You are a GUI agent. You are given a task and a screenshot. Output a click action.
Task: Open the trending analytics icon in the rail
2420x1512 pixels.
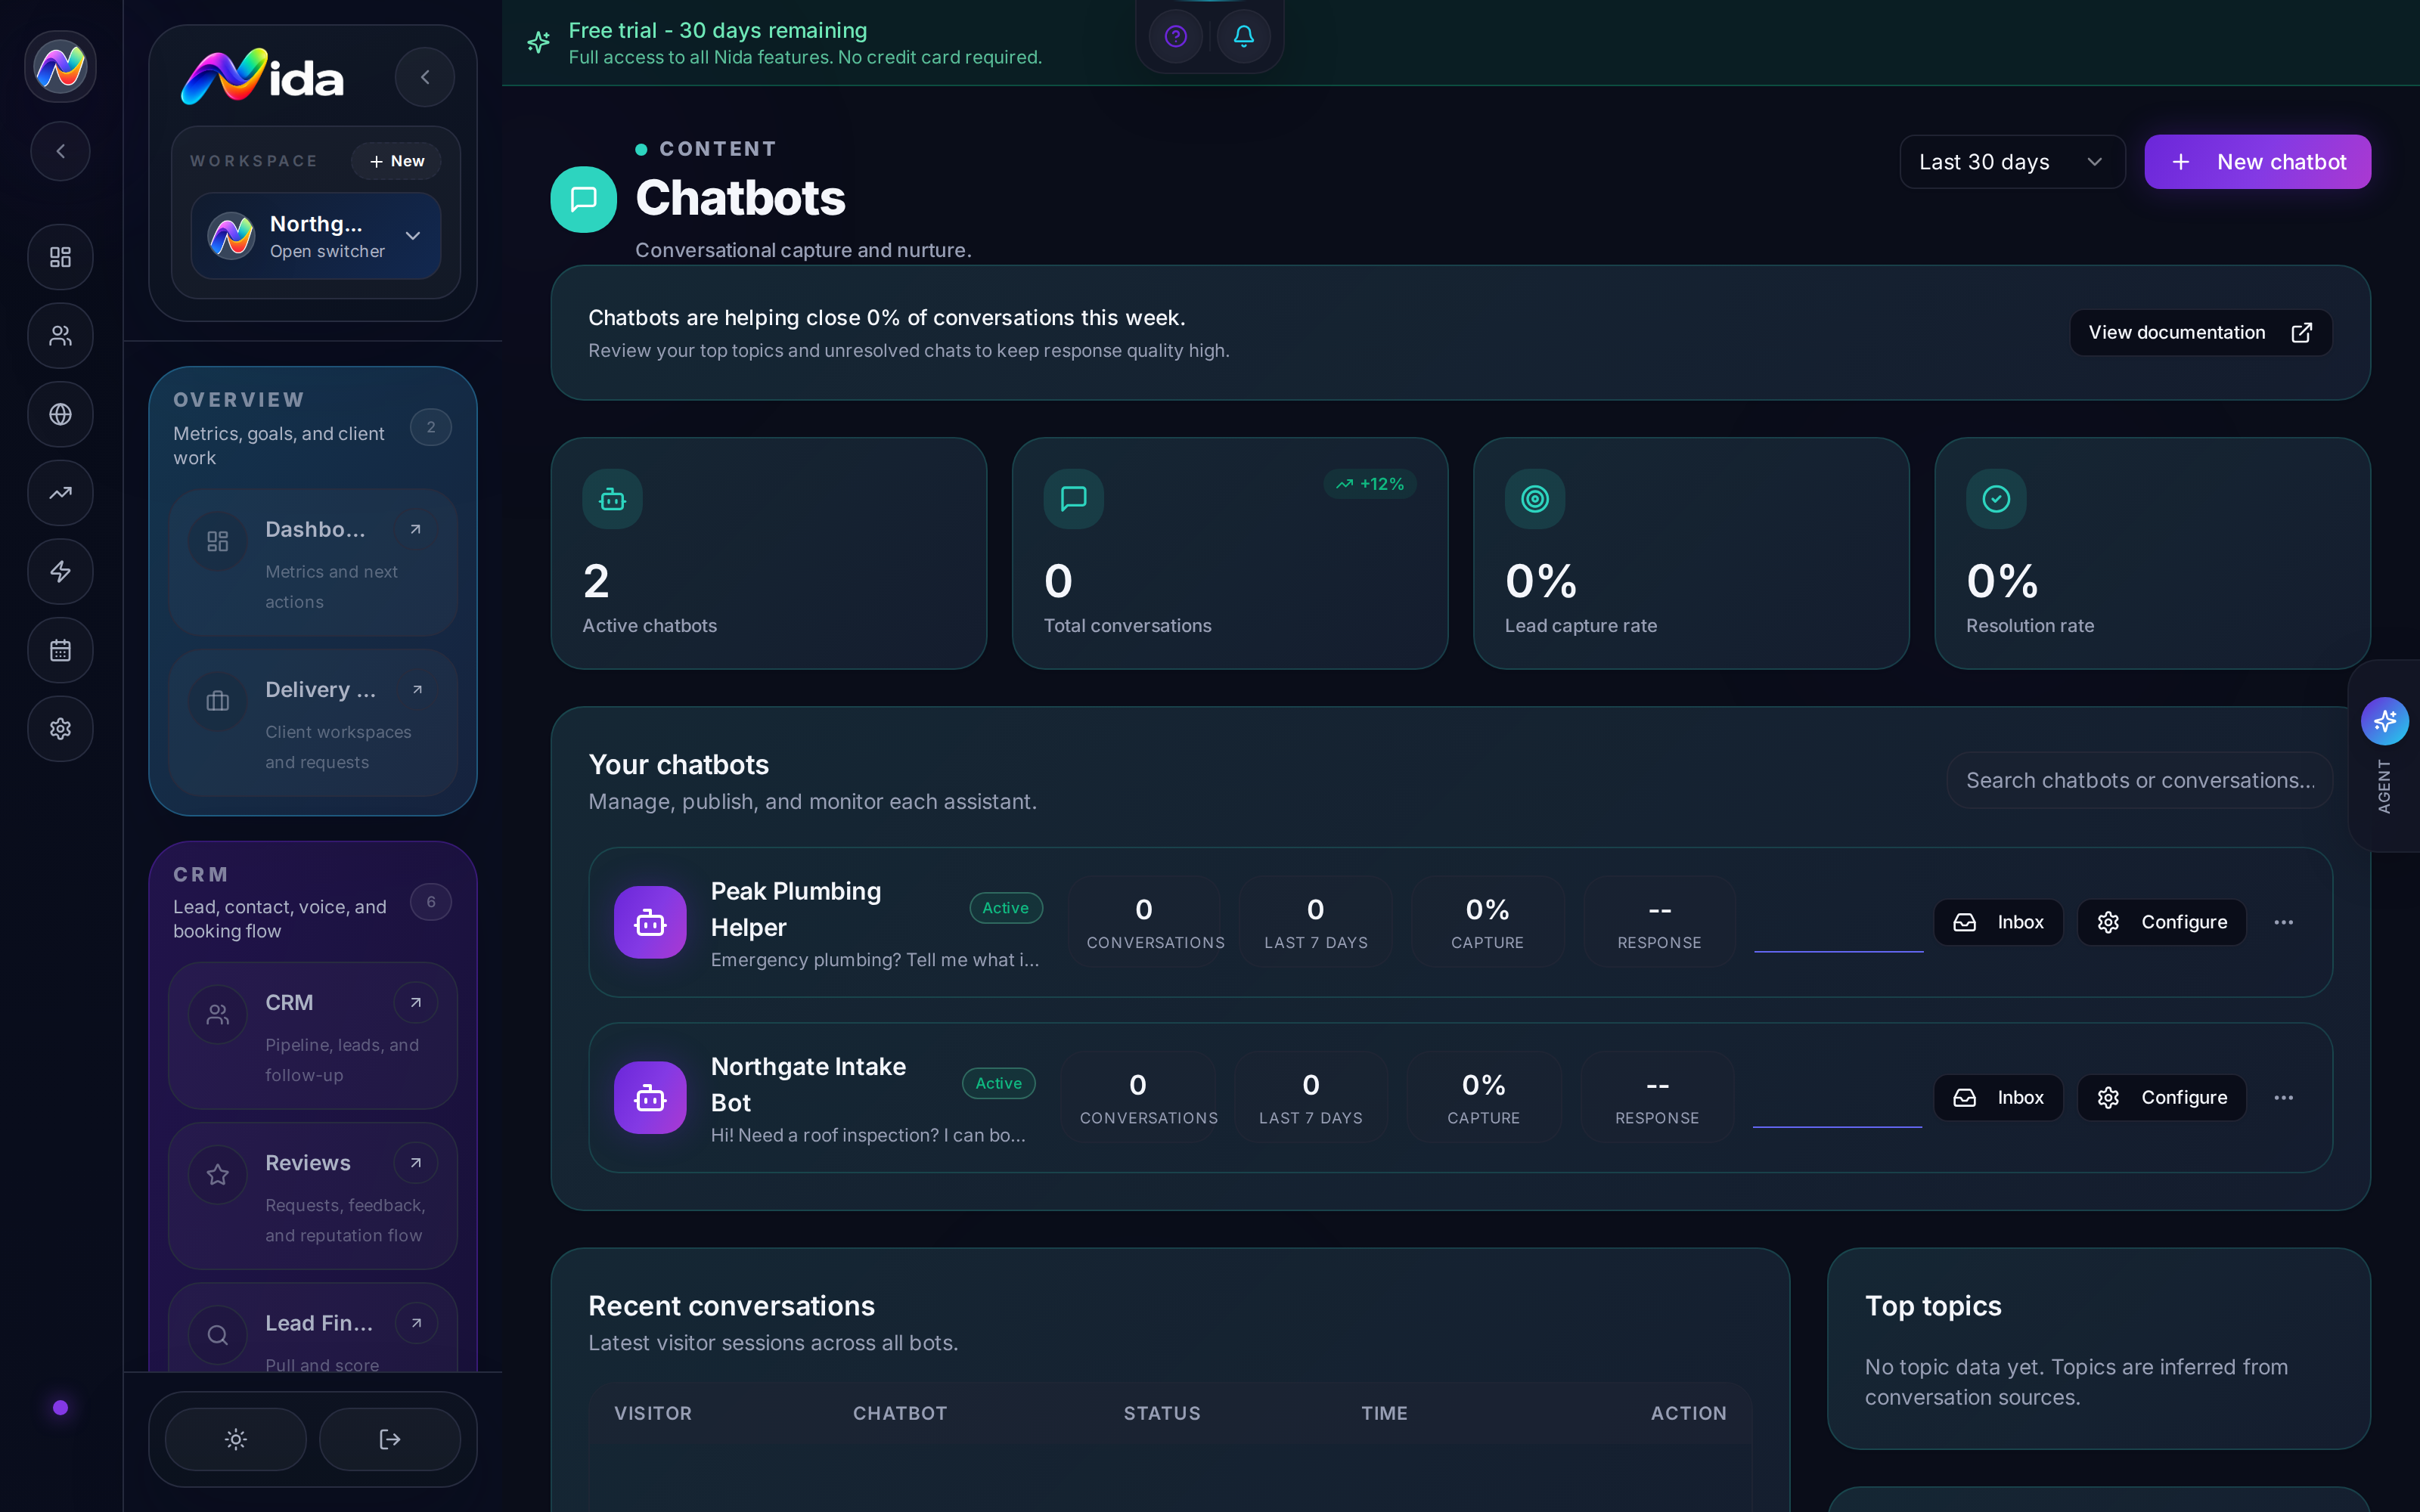pyautogui.click(x=60, y=493)
